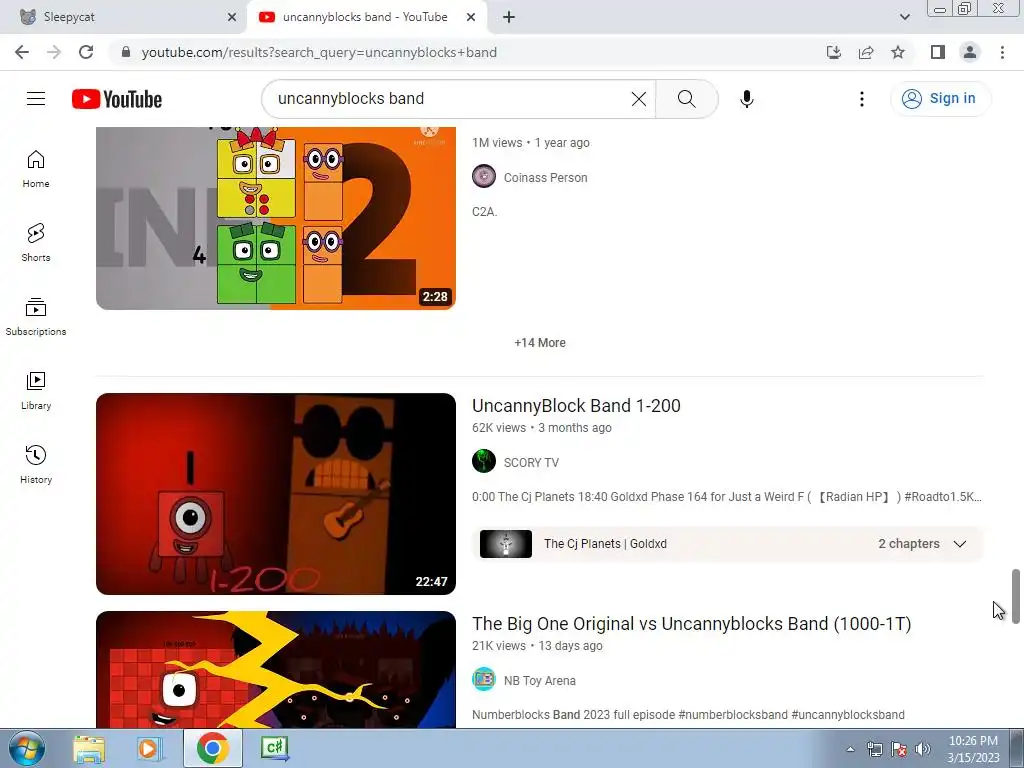
Task: Open a new browser tab
Action: 509,18
